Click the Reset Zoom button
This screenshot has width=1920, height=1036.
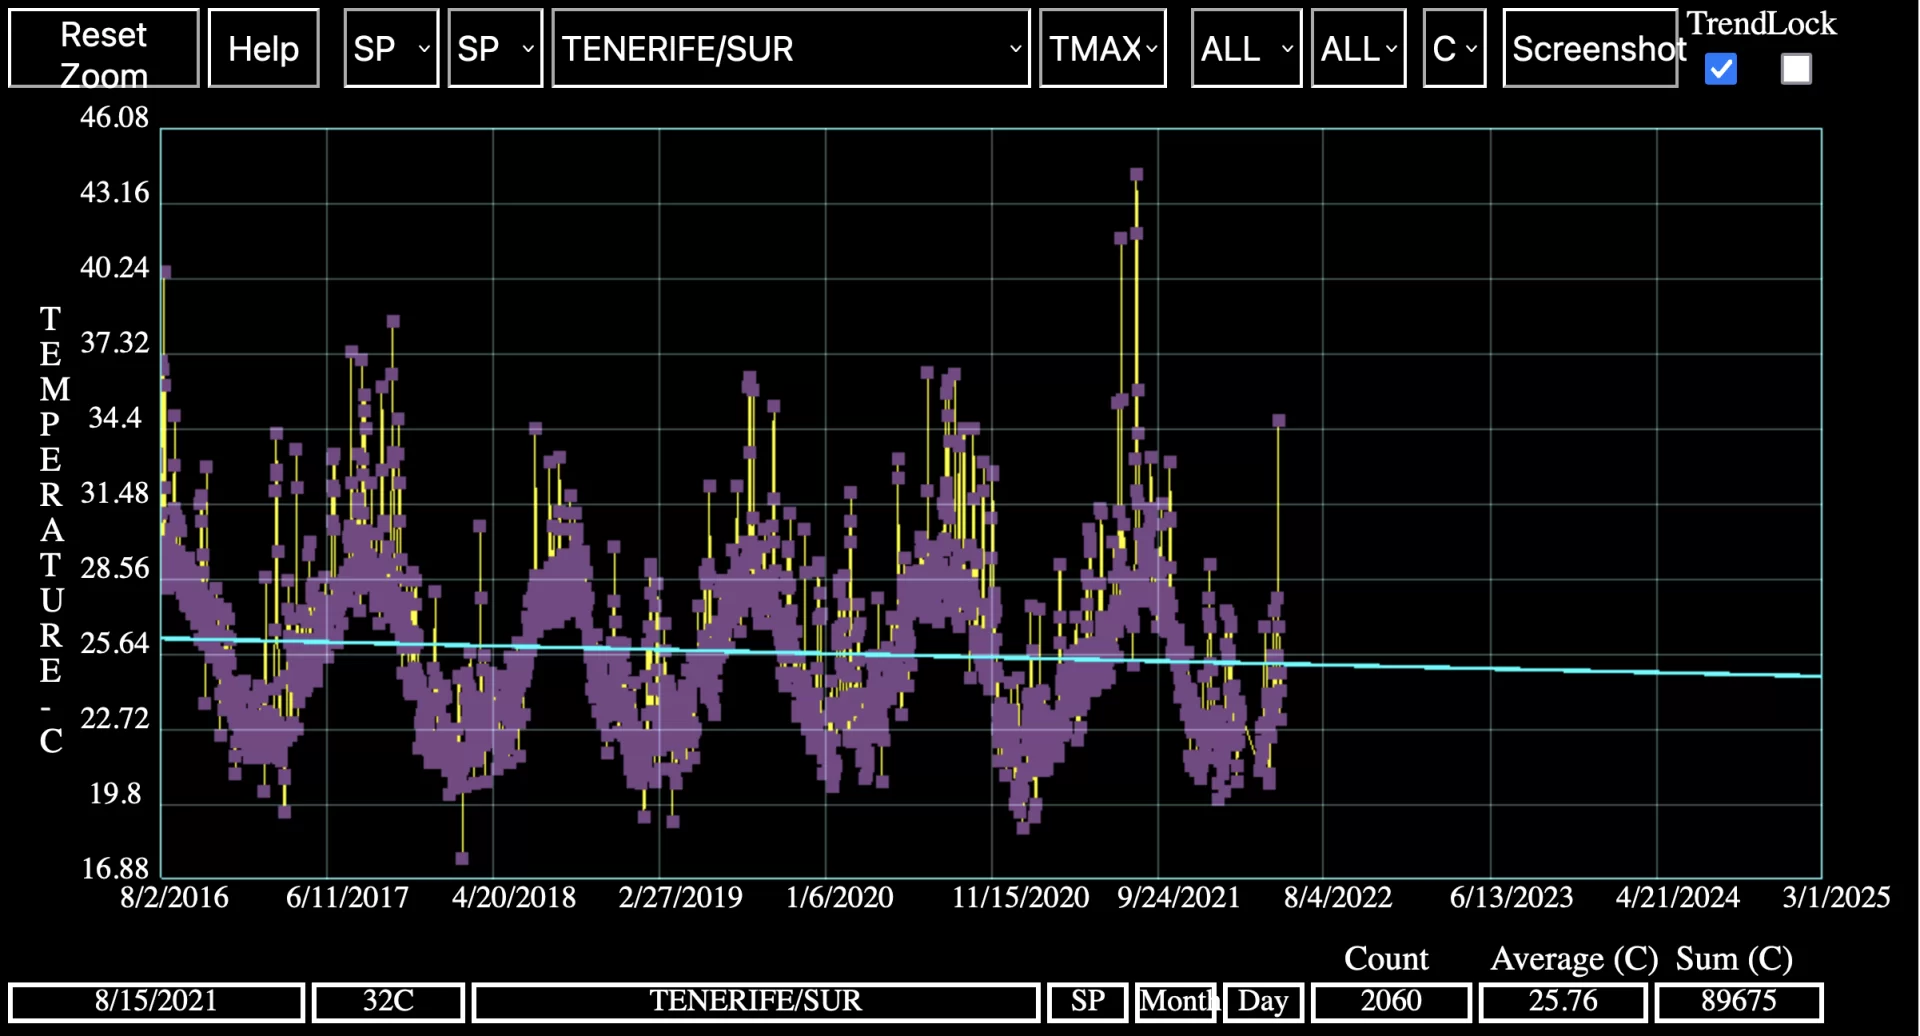pos(103,47)
